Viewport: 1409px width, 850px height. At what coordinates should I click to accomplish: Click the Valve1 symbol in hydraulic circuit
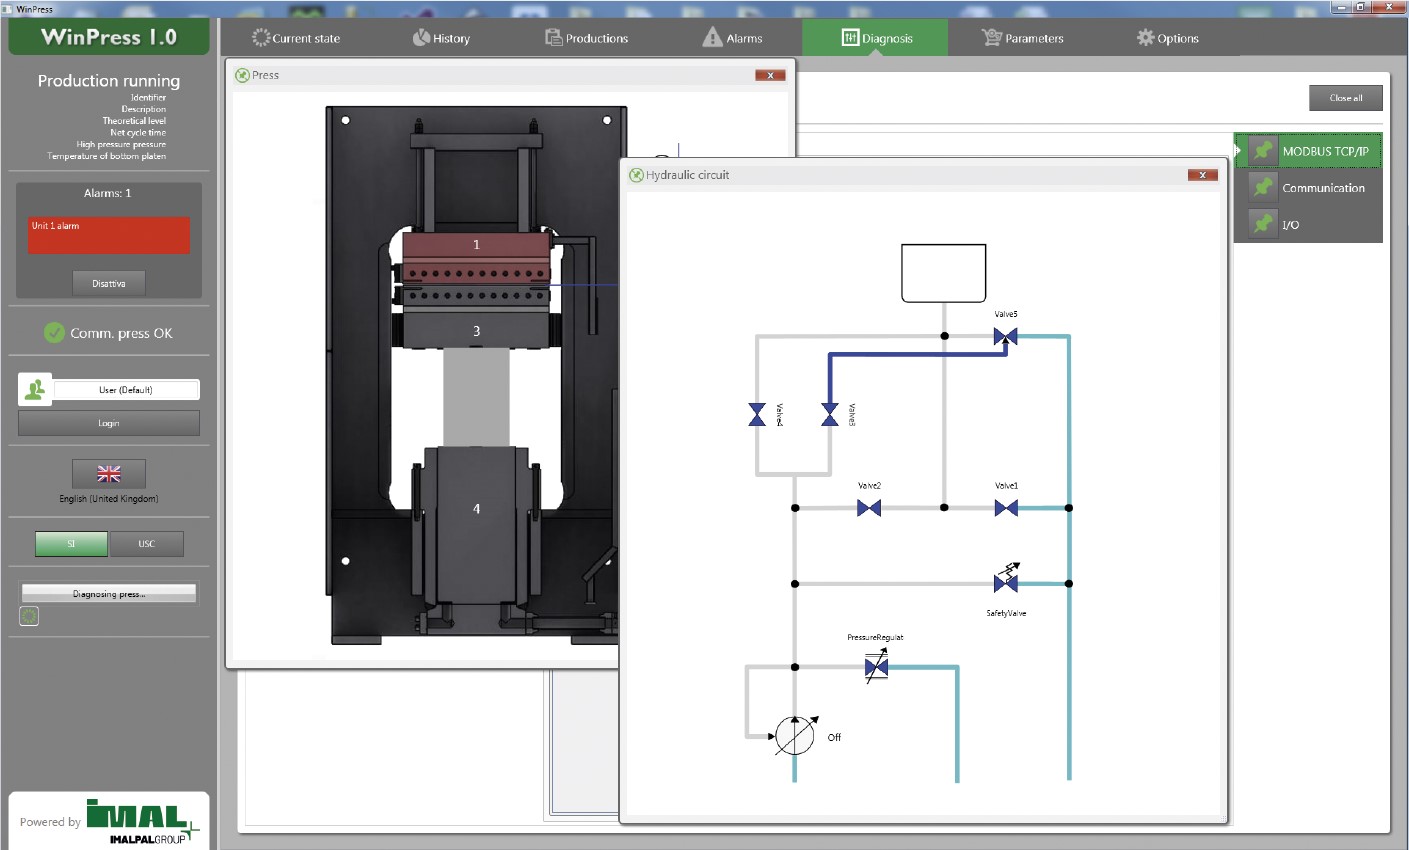pyautogui.click(x=1006, y=508)
